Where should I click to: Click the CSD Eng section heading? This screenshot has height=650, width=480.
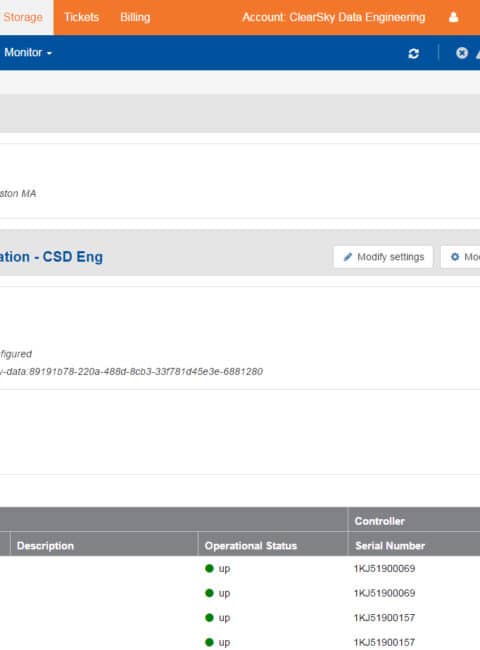click(51, 257)
